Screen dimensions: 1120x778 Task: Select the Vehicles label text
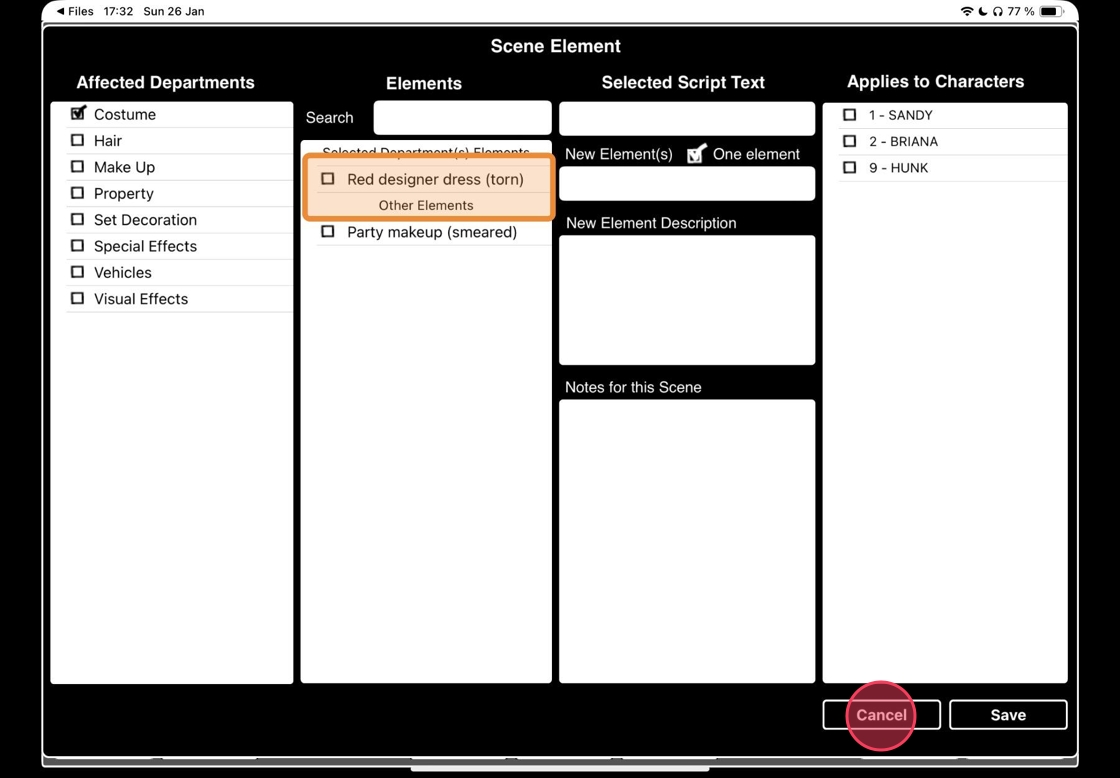tap(123, 273)
